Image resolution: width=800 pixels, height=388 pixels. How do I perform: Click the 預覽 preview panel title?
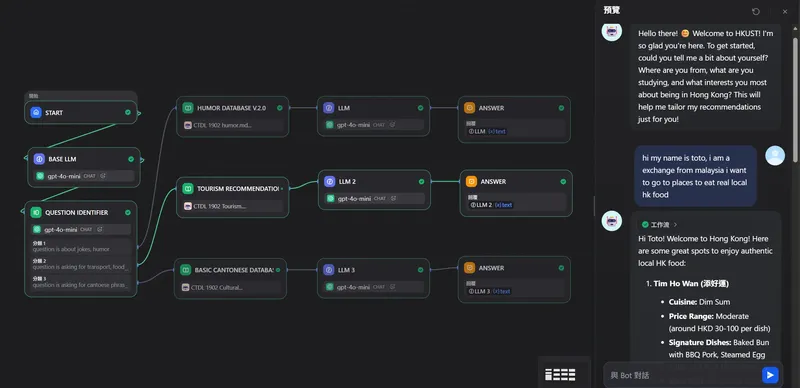click(611, 10)
